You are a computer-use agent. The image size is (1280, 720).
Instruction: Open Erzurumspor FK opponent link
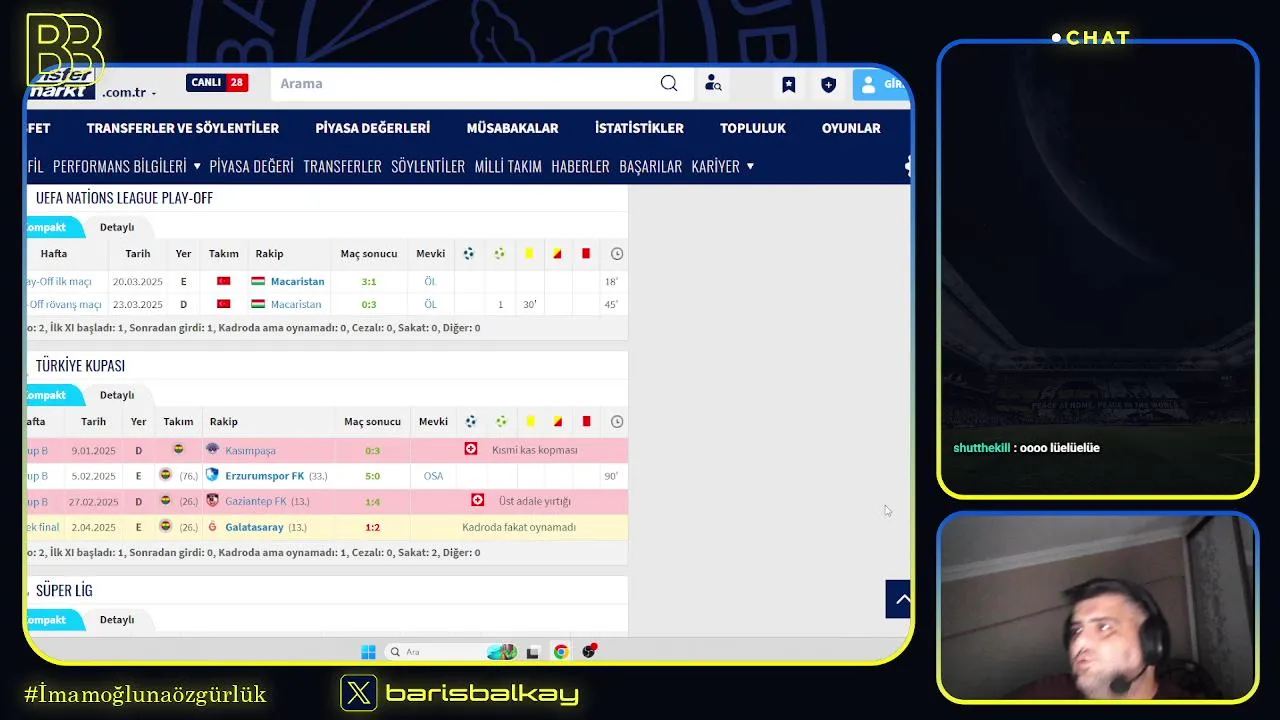tap(264, 476)
